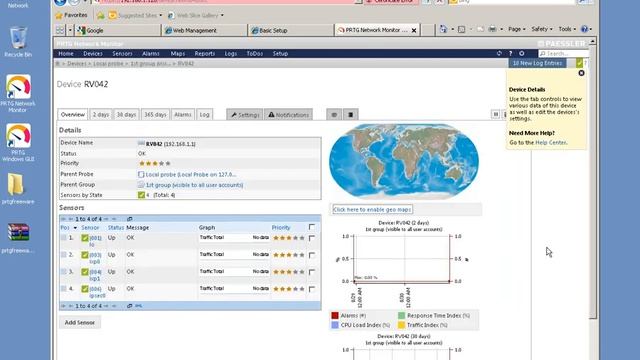
Task: Click green checkmark status icon beside log entries
Action: coord(579,63)
